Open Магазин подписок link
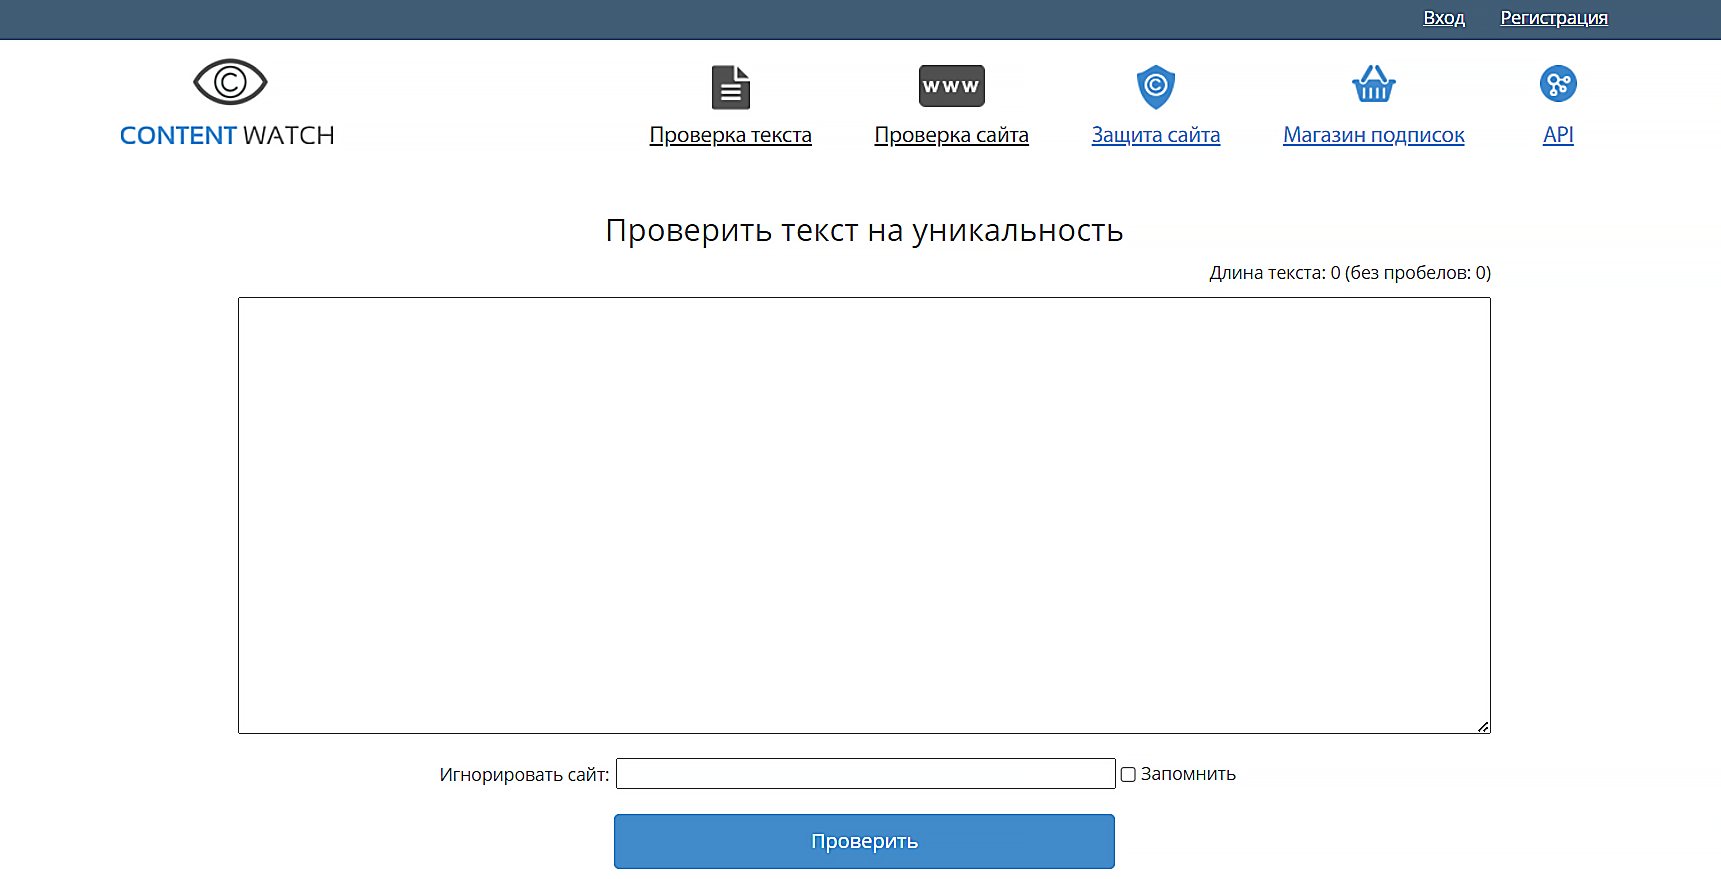 tap(1374, 135)
